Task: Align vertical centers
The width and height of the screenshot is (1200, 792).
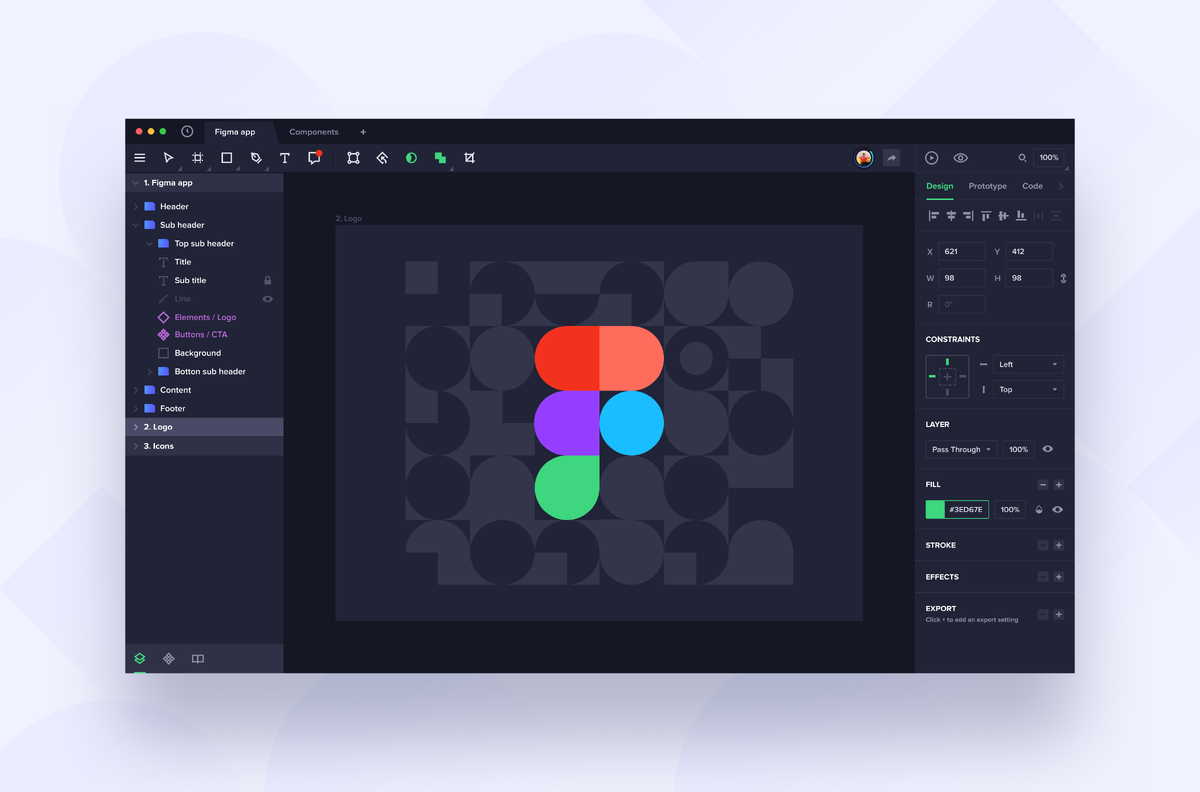Action: click(1003, 216)
